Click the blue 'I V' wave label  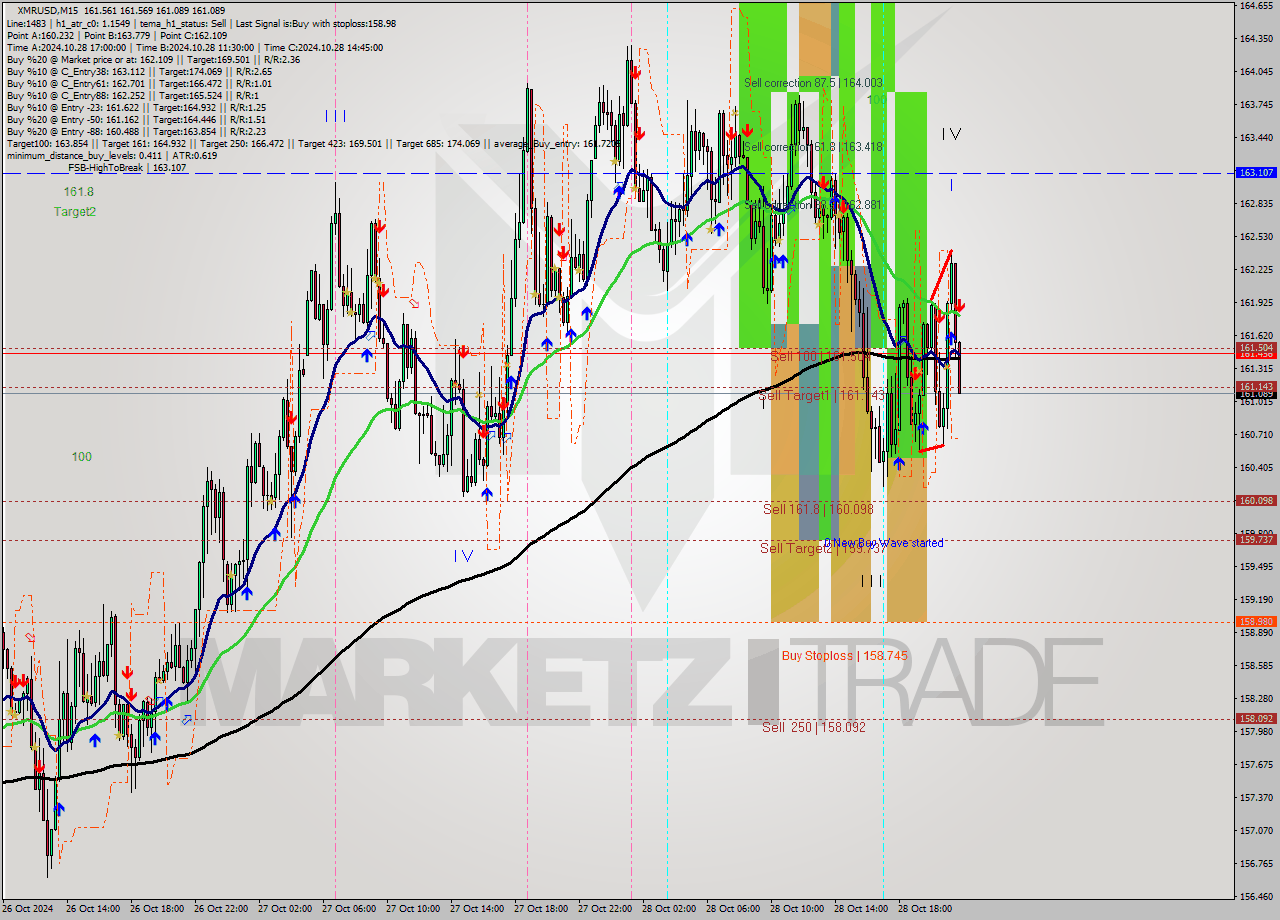(463, 556)
